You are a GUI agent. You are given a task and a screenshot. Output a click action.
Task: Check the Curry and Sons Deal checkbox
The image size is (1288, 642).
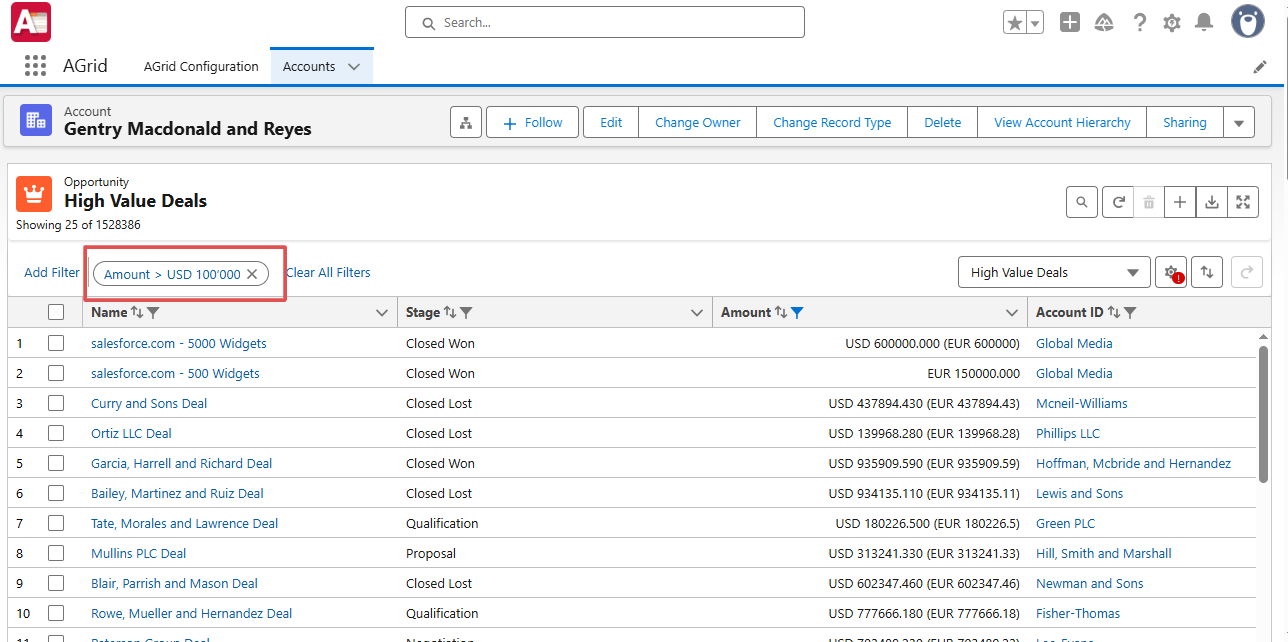pyautogui.click(x=56, y=403)
